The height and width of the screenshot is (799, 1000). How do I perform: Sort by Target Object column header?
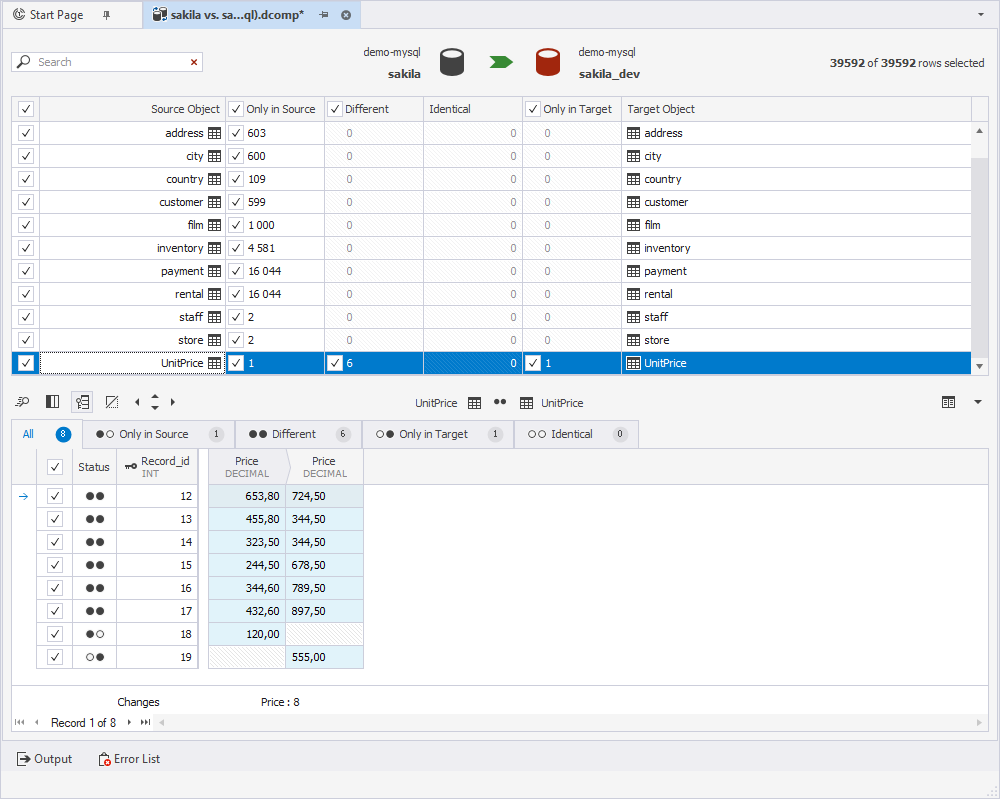(796, 109)
